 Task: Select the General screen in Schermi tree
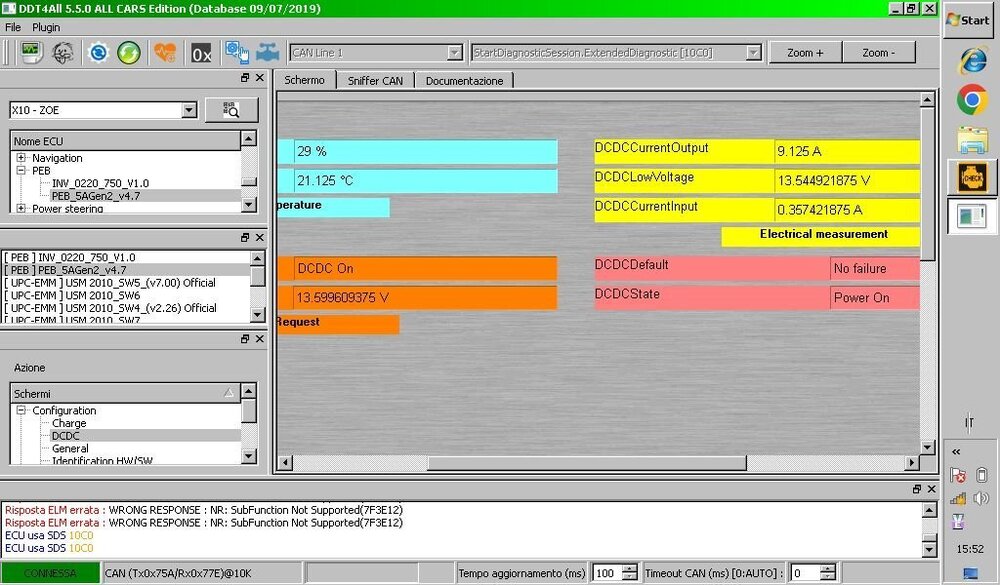click(x=70, y=449)
